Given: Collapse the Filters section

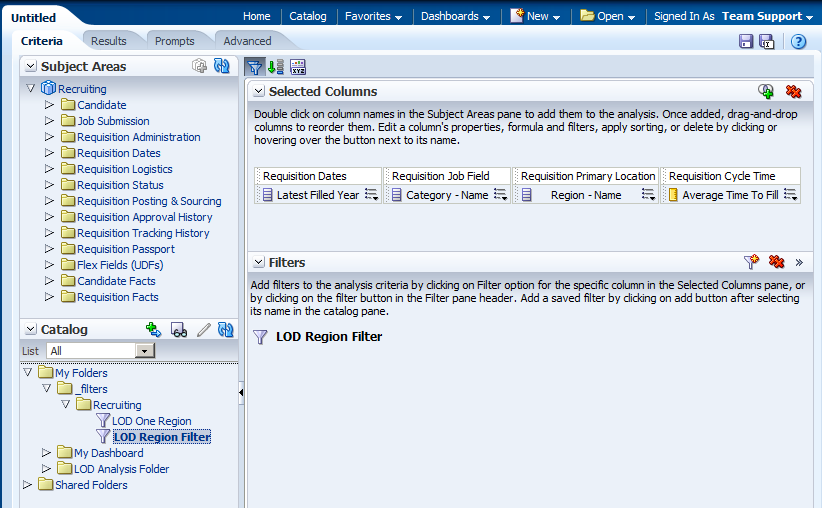Looking at the screenshot, I should pos(258,262).
